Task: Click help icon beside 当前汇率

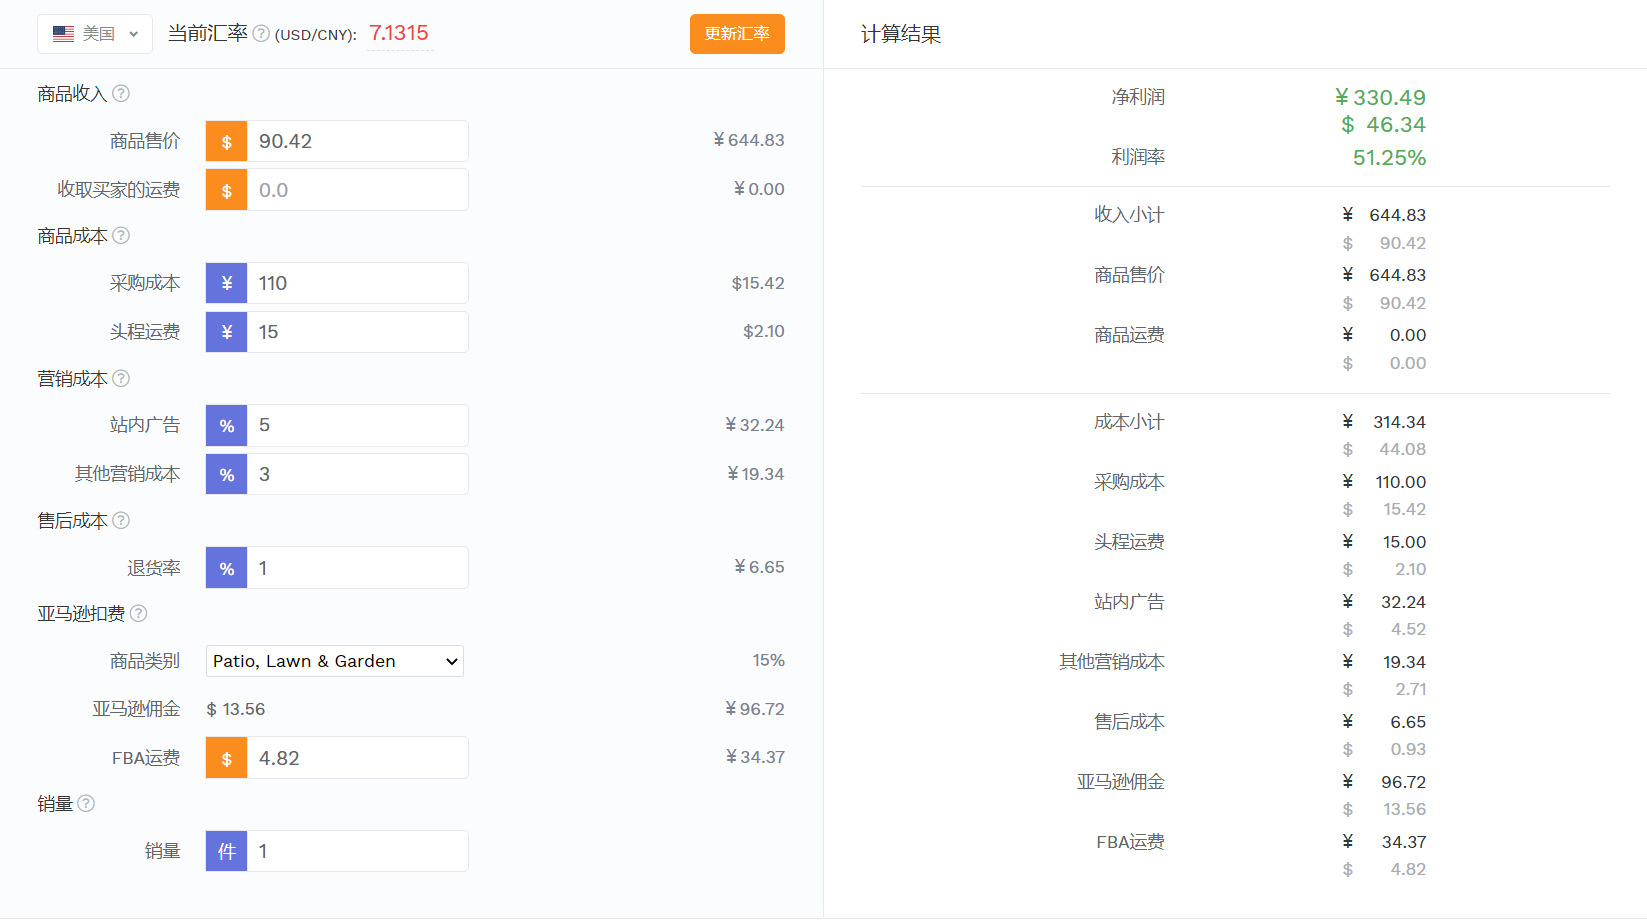Action: pos(261,34)
